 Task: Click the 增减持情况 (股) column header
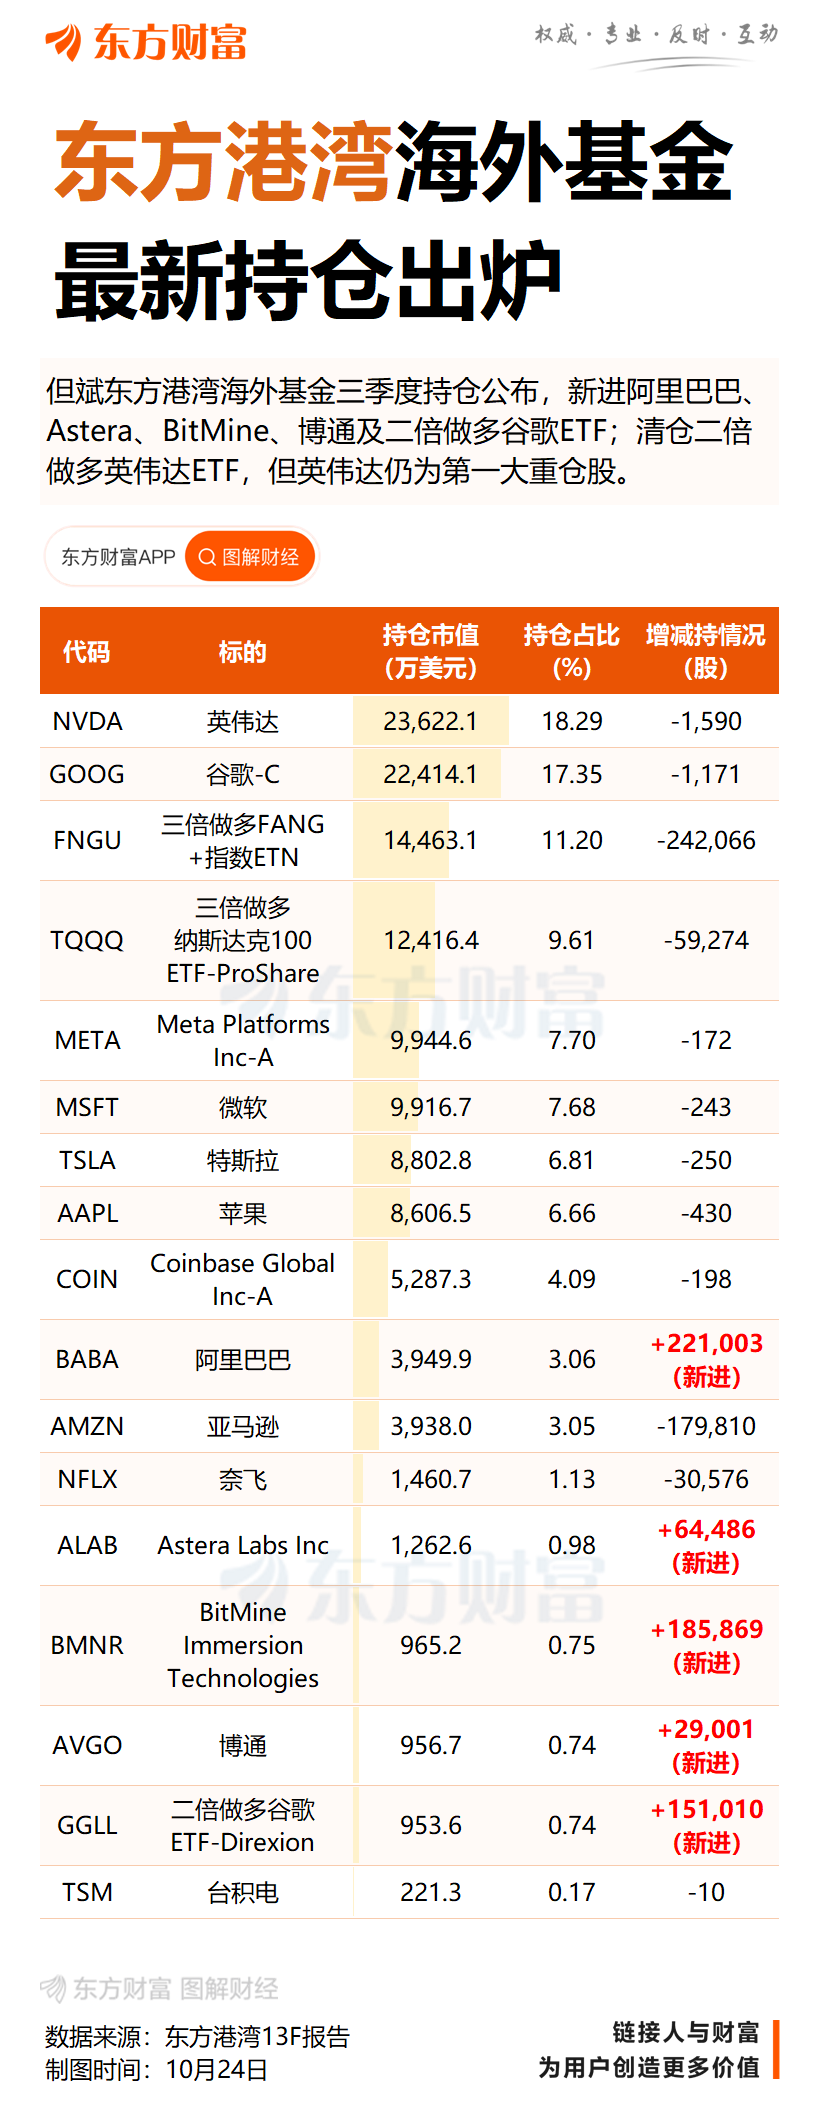point(706,651)
